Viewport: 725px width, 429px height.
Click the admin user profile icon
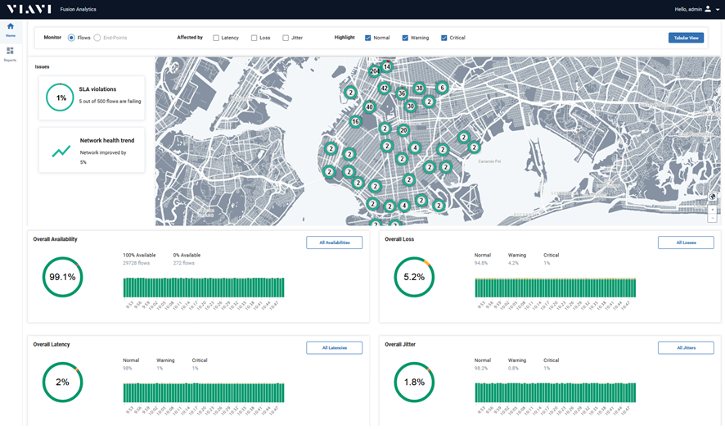pos(707,8)
